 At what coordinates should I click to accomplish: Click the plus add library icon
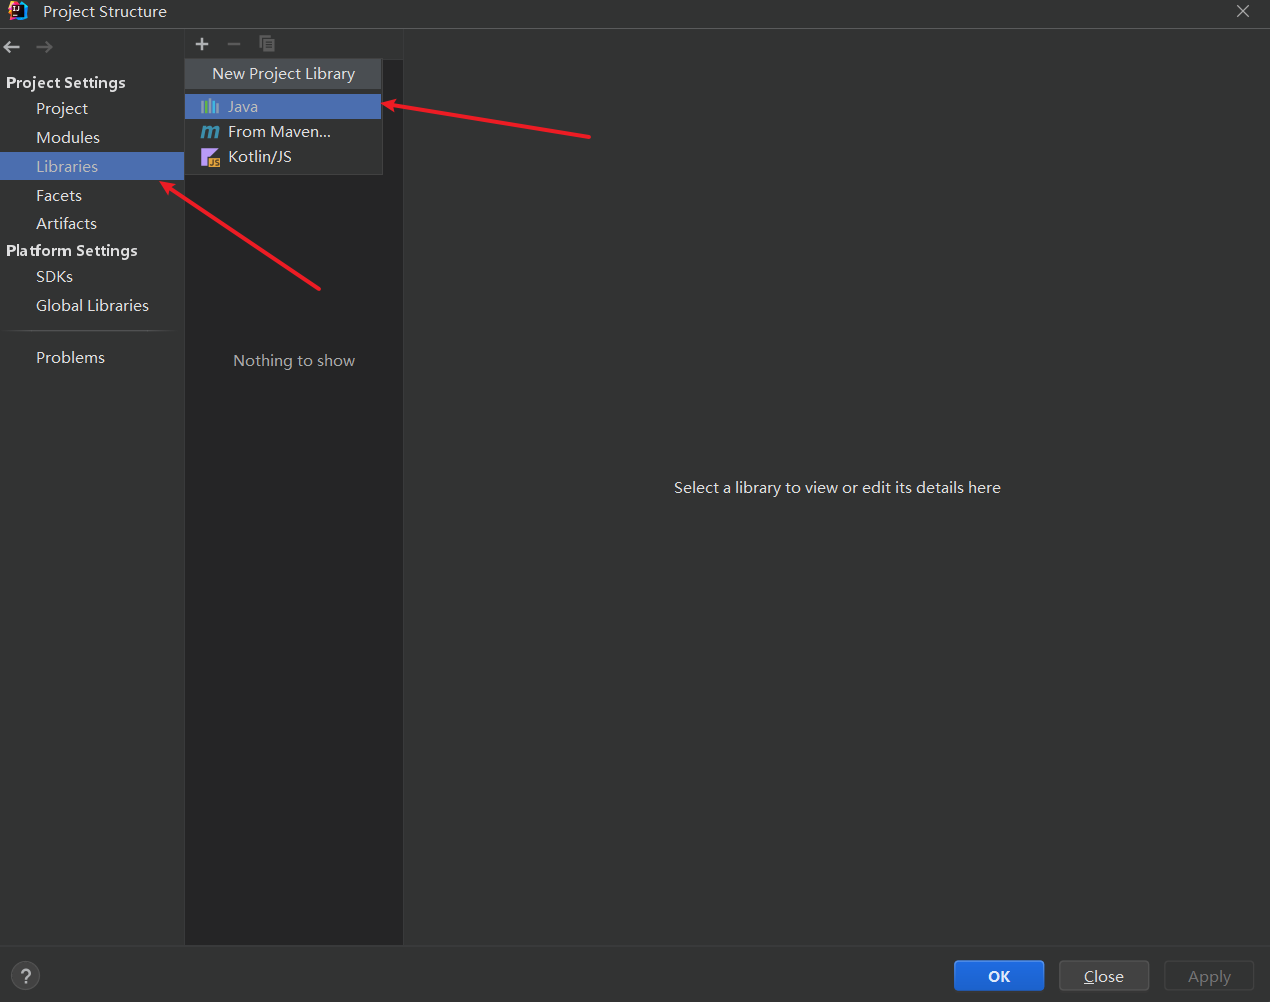[x=202, y=44]
